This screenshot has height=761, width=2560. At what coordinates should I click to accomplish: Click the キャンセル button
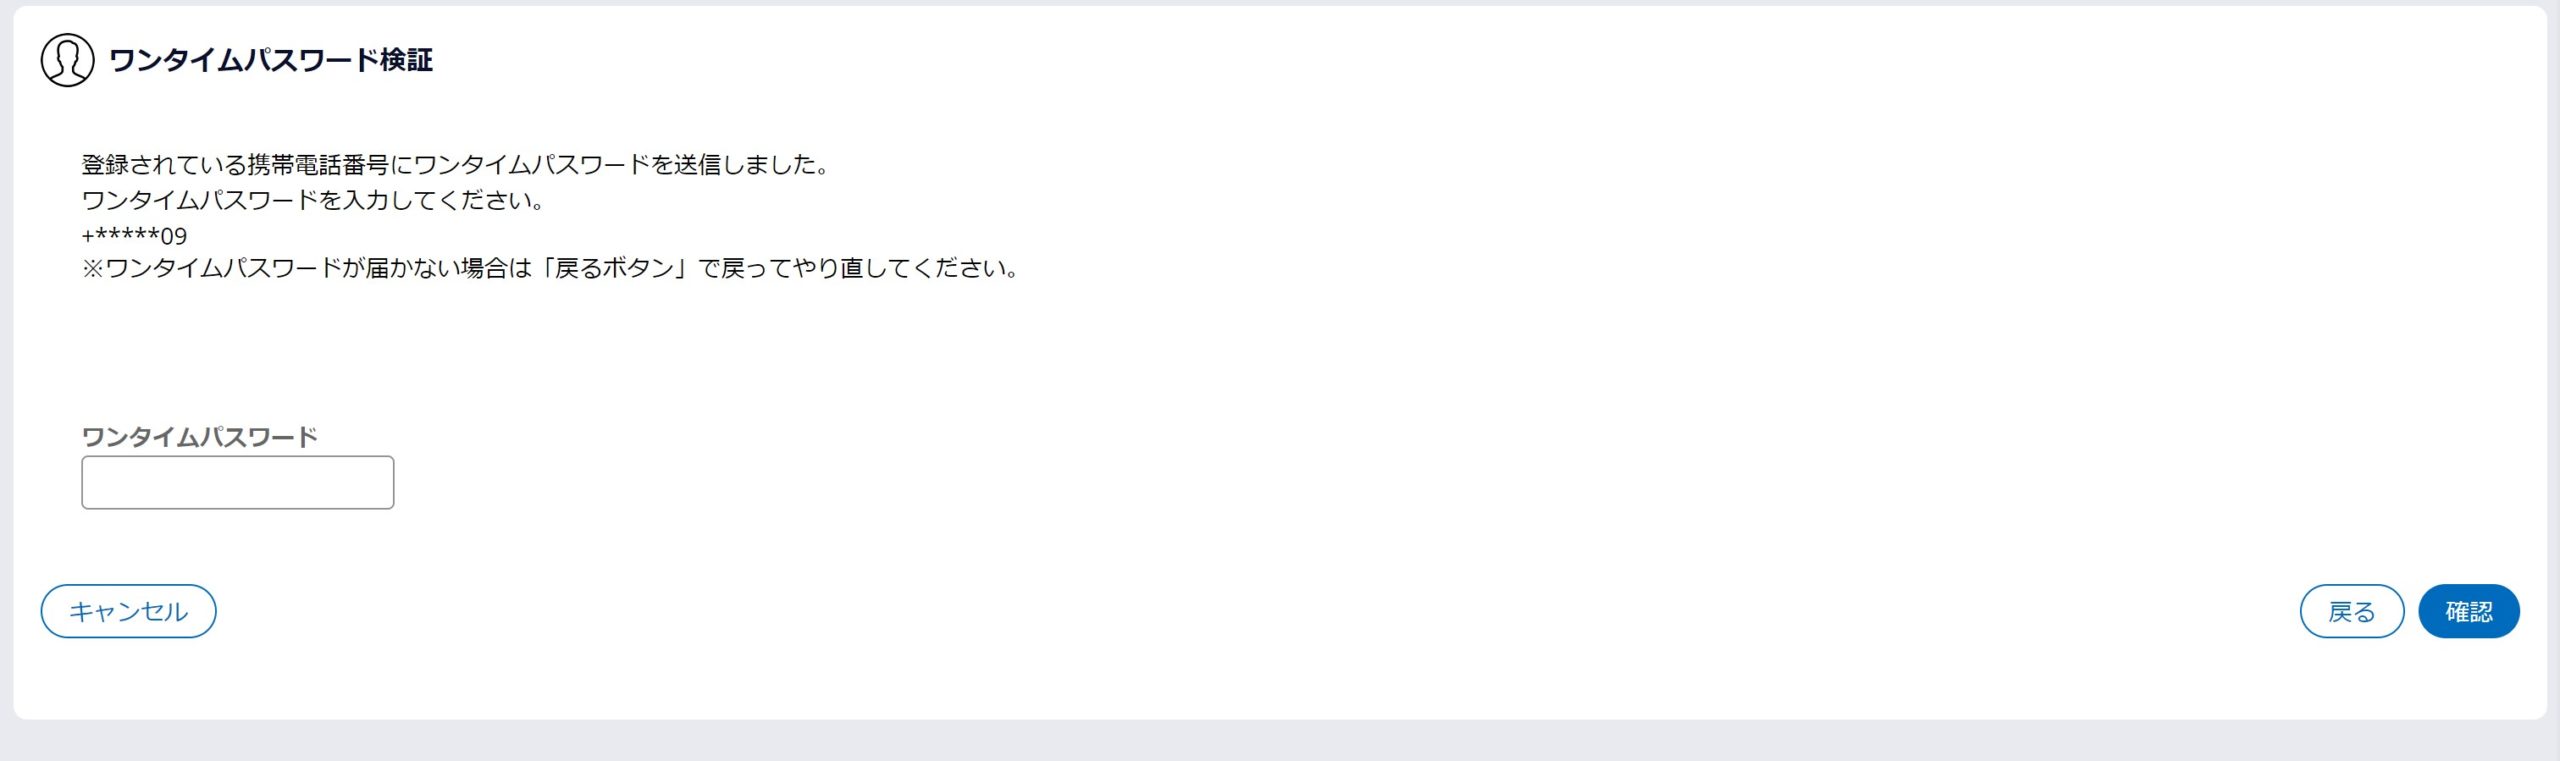pos(128,611)
